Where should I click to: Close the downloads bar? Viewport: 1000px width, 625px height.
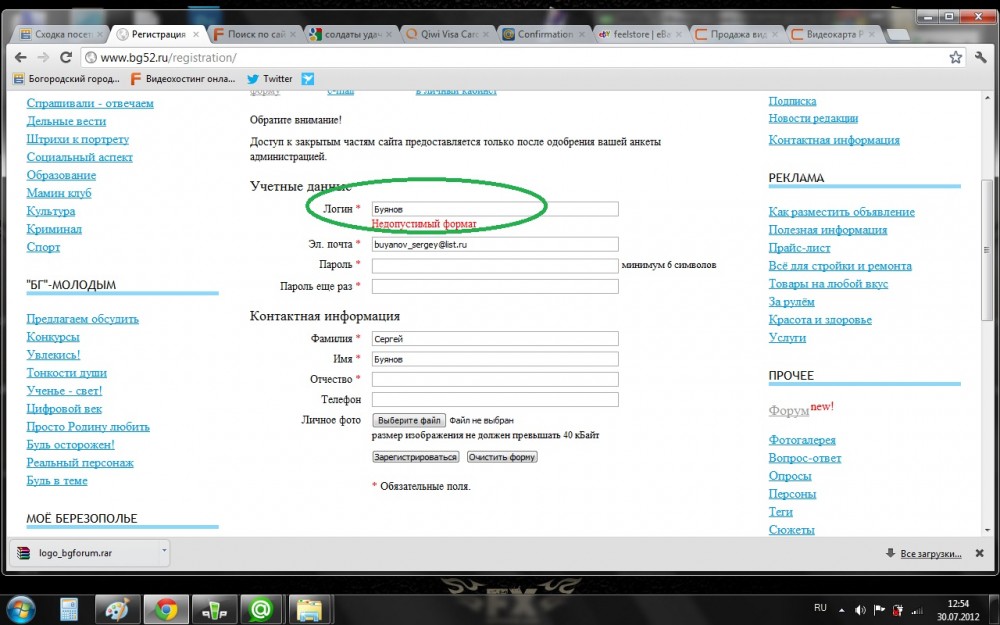[985, 552]
